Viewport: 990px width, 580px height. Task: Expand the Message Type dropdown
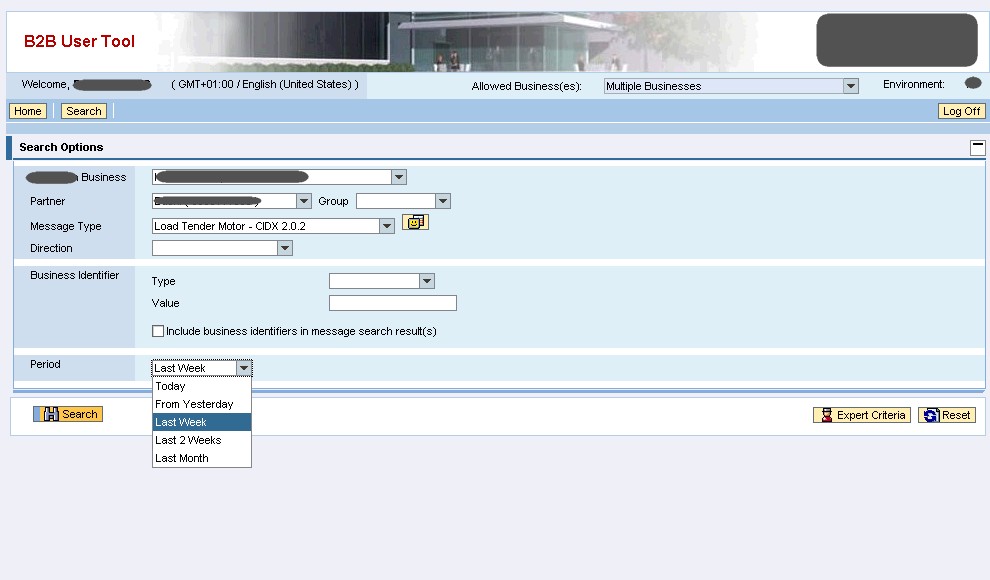[x=387, y=227]
